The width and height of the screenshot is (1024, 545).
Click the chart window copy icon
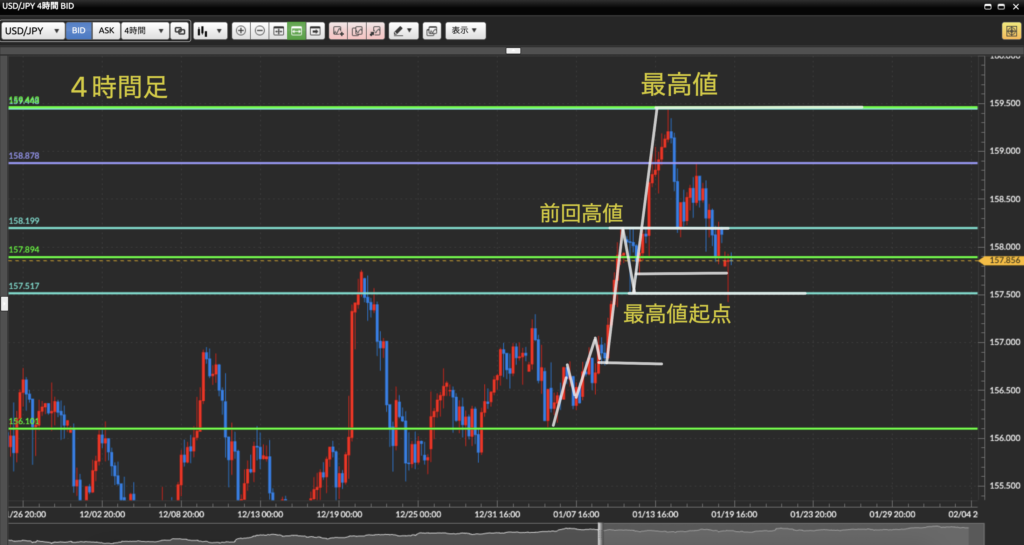[431, 31]
